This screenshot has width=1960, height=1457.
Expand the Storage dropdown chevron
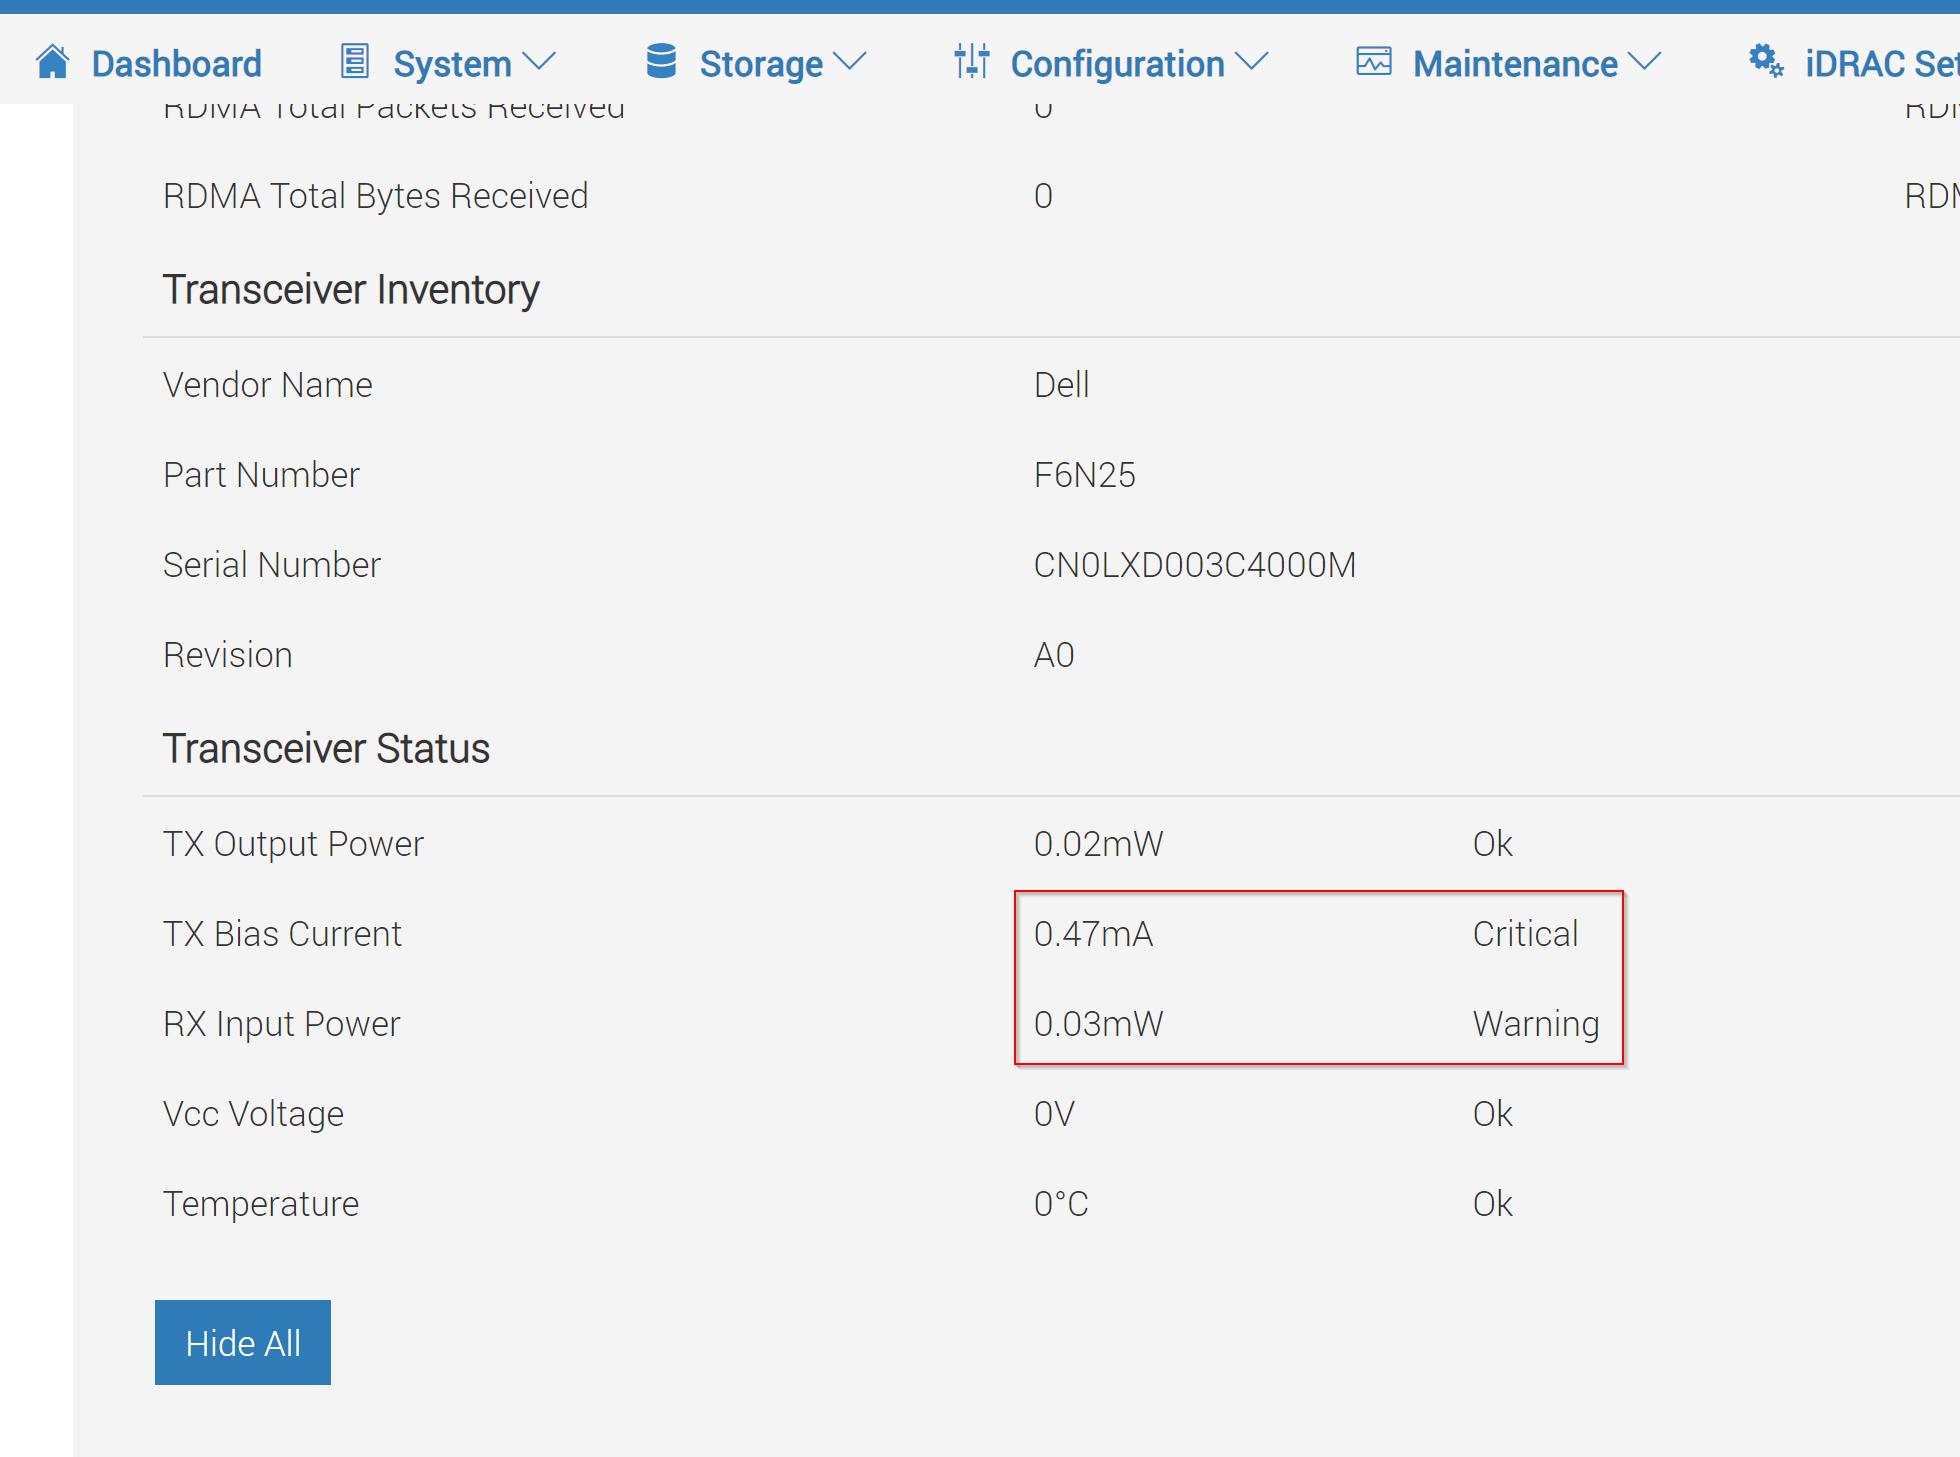(850, 63)
